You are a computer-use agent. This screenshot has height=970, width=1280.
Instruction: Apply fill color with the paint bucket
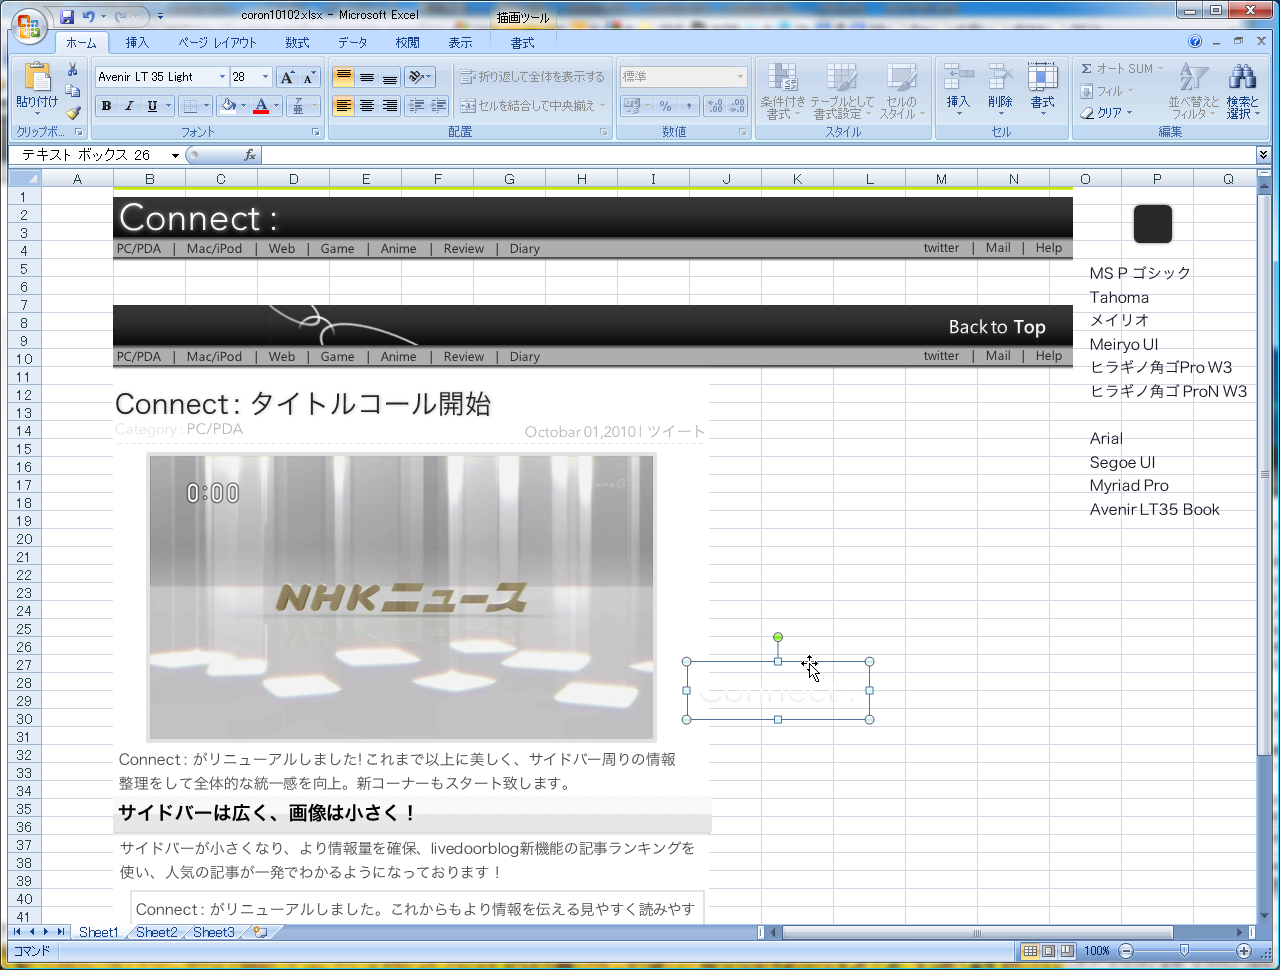pos(228,106)
